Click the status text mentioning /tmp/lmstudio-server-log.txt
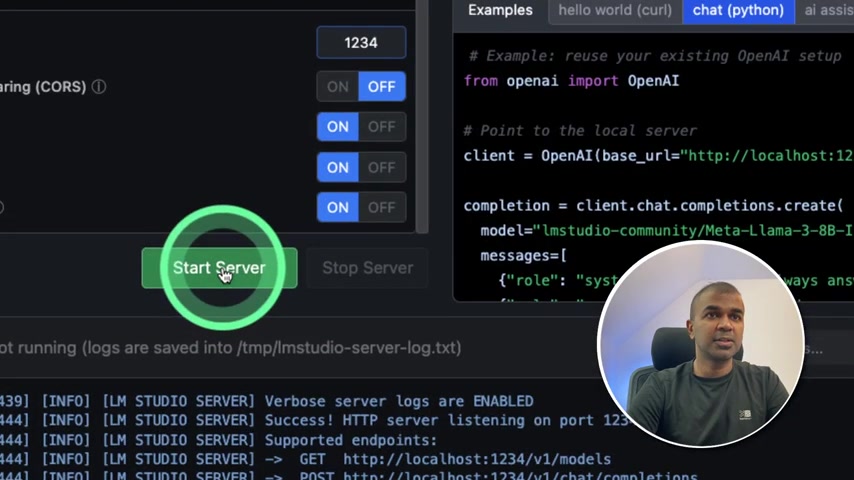This screenshot has height=480, width=854. pyautogui.click(x=231, y=348)
